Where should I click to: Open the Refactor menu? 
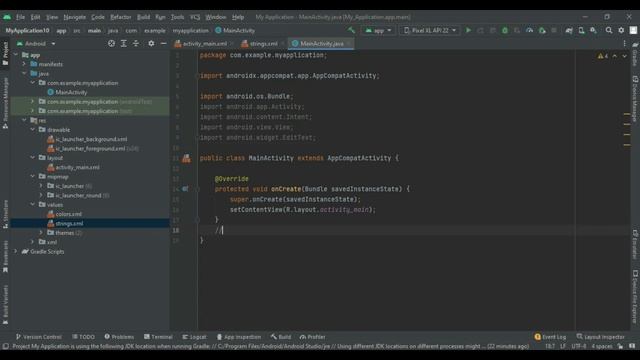point(121,17)
